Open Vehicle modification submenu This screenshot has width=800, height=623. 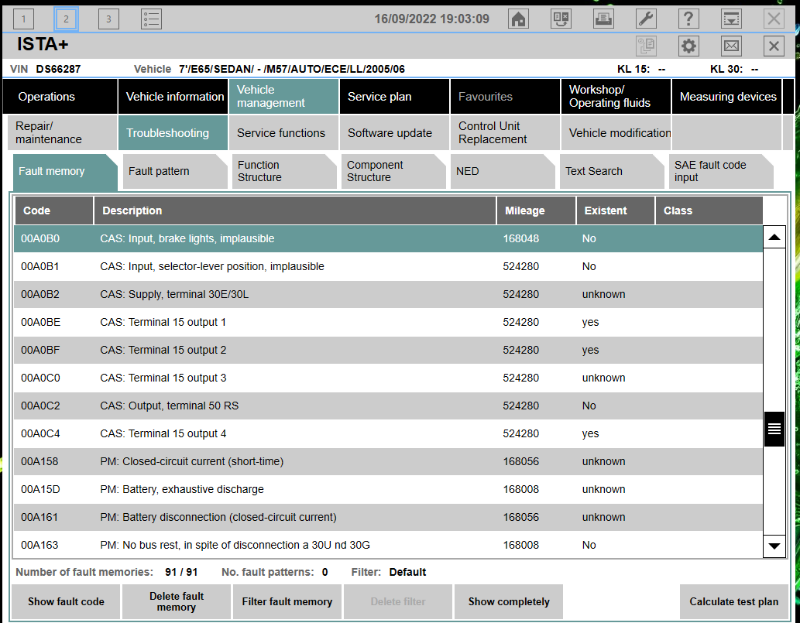coord(615,133)
